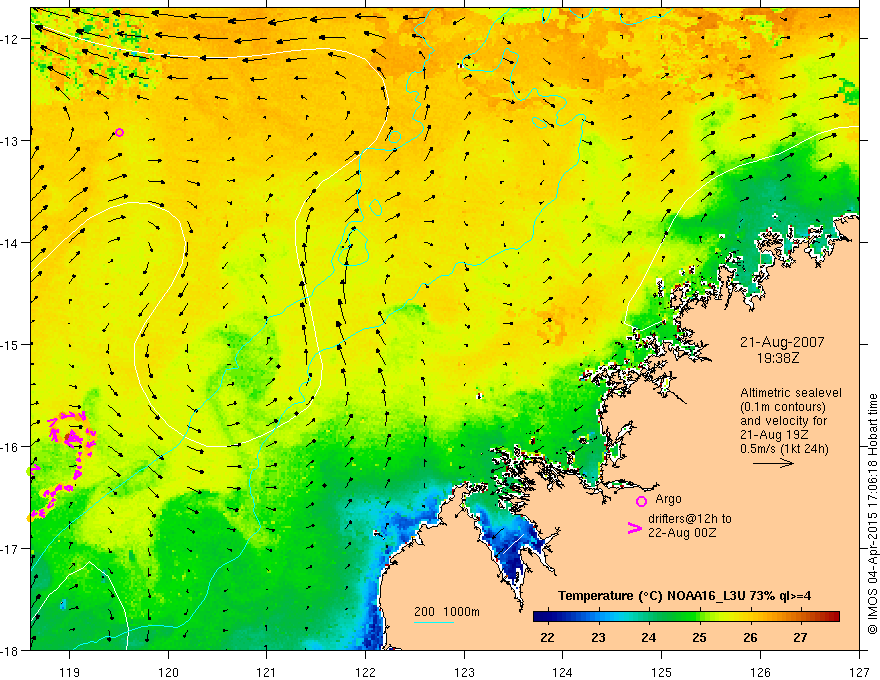Viewport: 880px width, 680px height.
Task: Click the '21-Aug-2007' date text
Action: [782, 342]
